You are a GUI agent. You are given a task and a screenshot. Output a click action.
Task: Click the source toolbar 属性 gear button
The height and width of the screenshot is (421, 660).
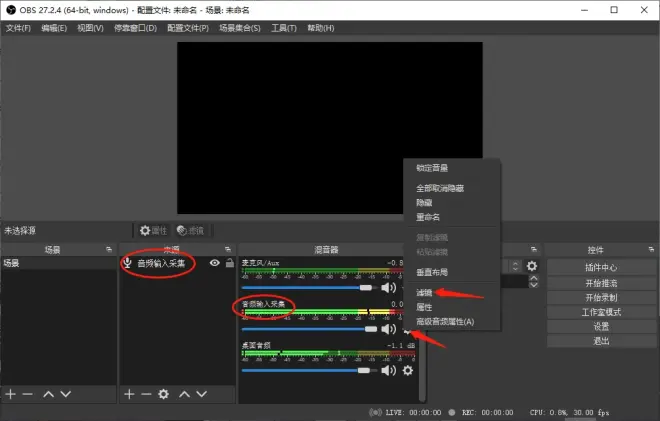(153, 230)
